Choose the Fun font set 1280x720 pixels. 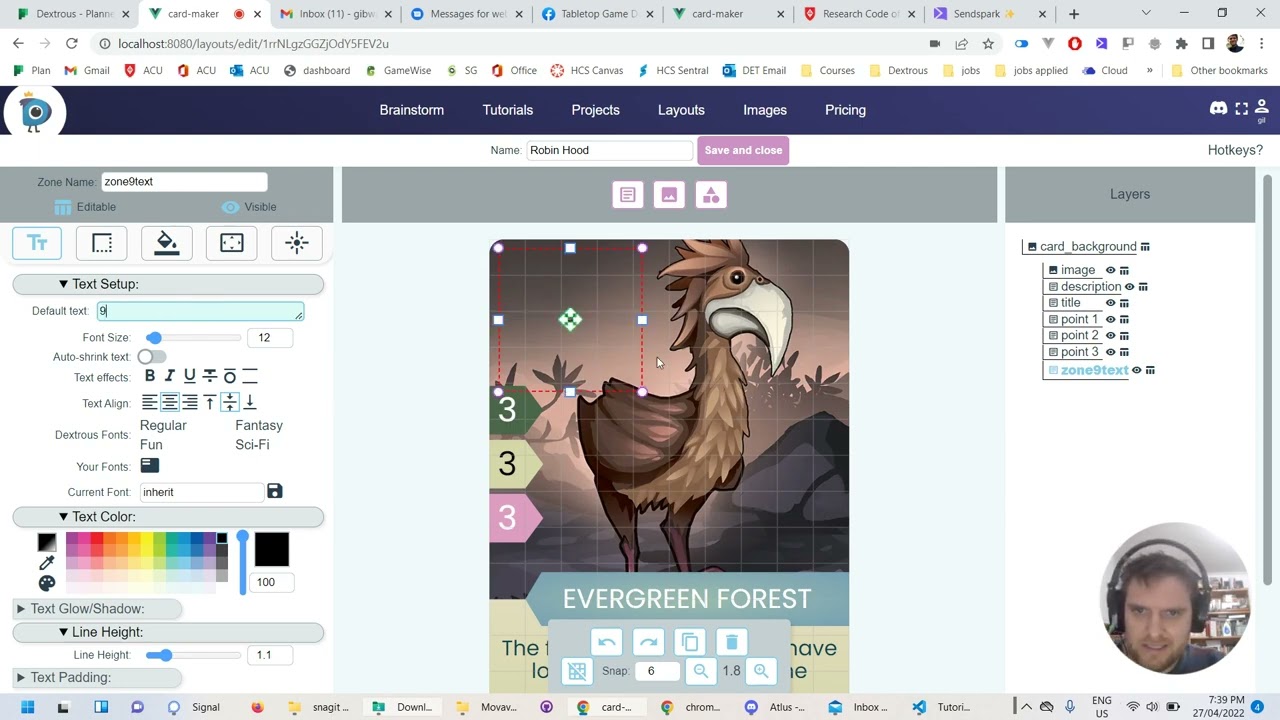coord(151,445)
